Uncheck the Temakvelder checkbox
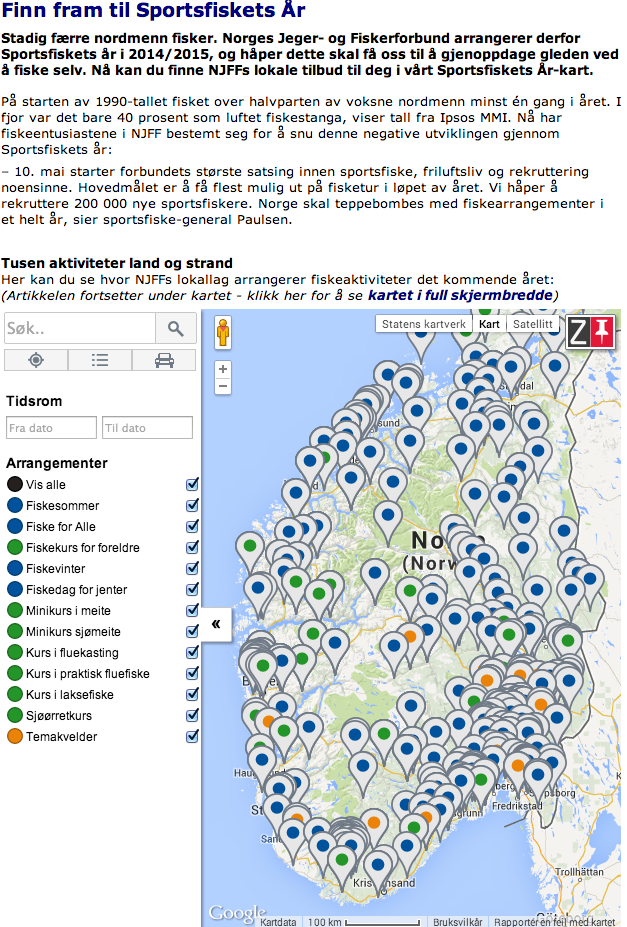The image size is (627, 927). (x=192, y=736)
